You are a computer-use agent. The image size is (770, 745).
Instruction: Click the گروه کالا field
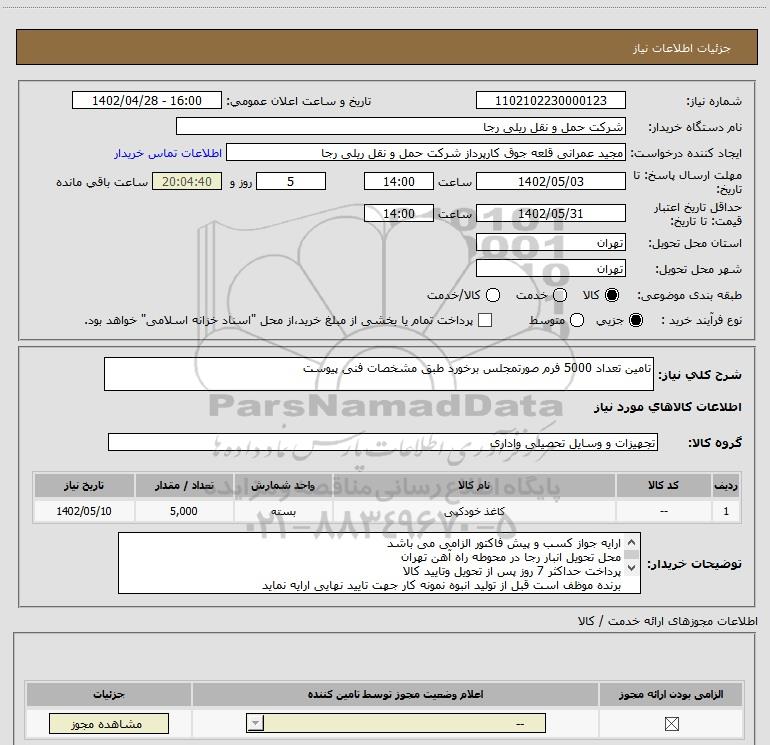[x=383, y=442]
